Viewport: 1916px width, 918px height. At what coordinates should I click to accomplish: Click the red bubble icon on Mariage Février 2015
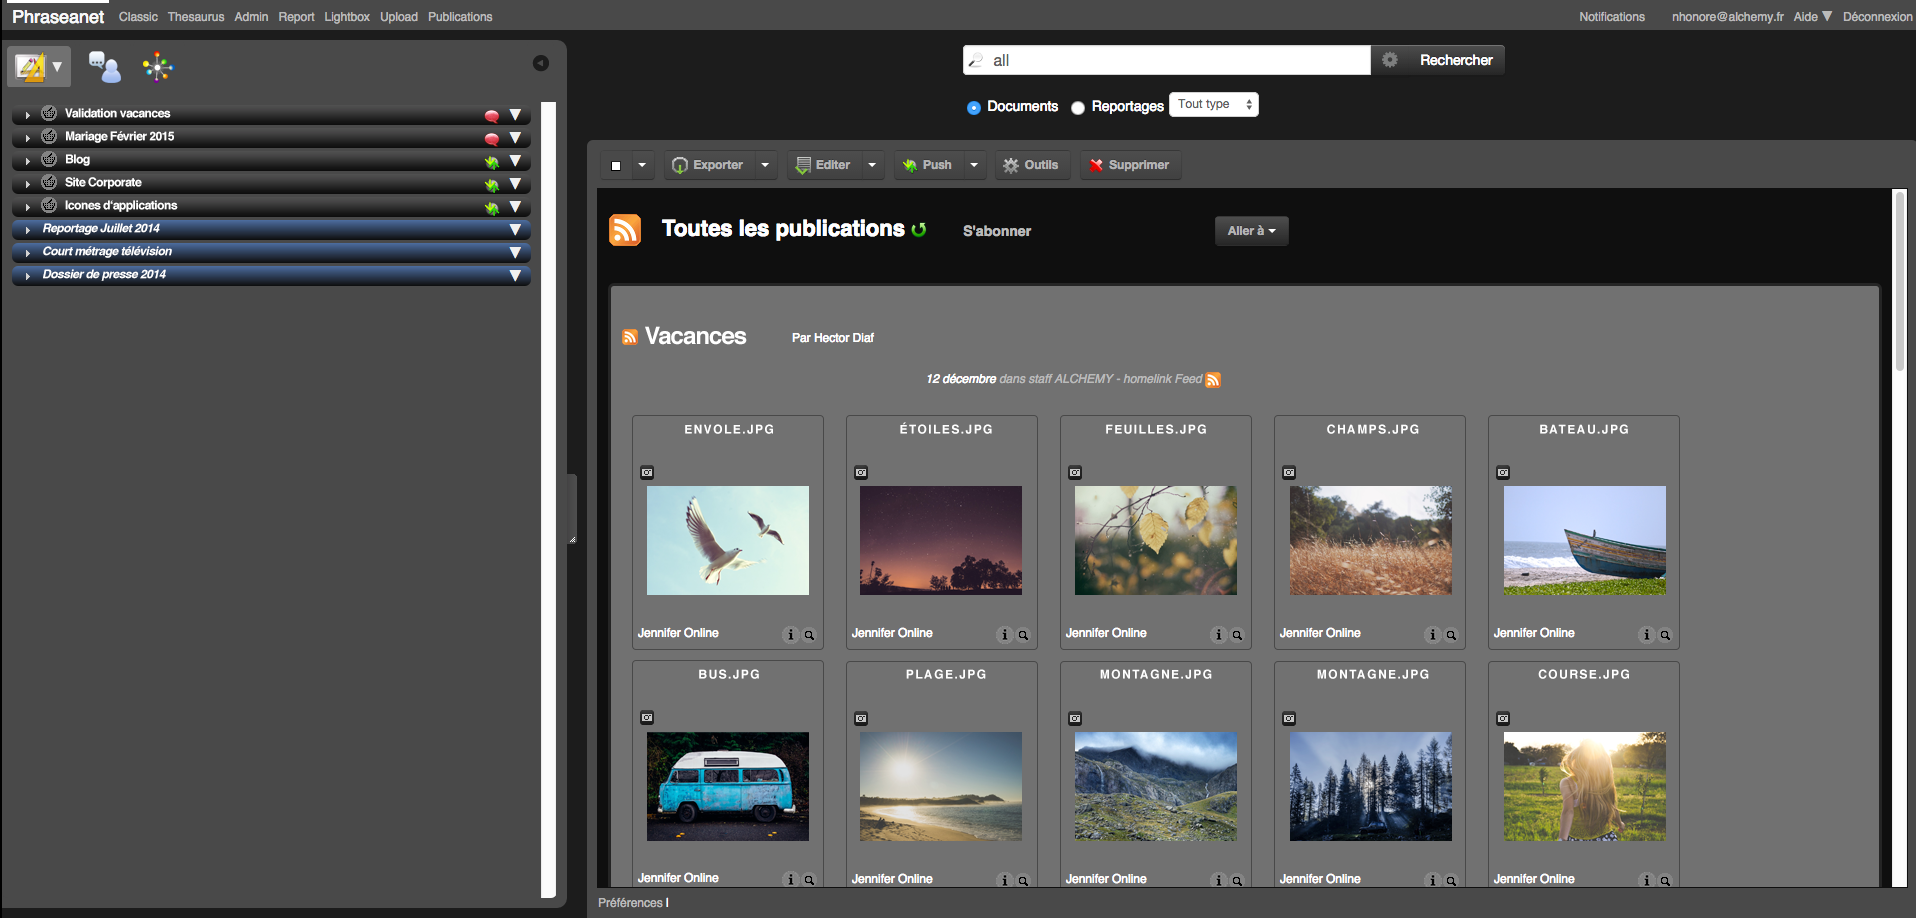point(492,139)
